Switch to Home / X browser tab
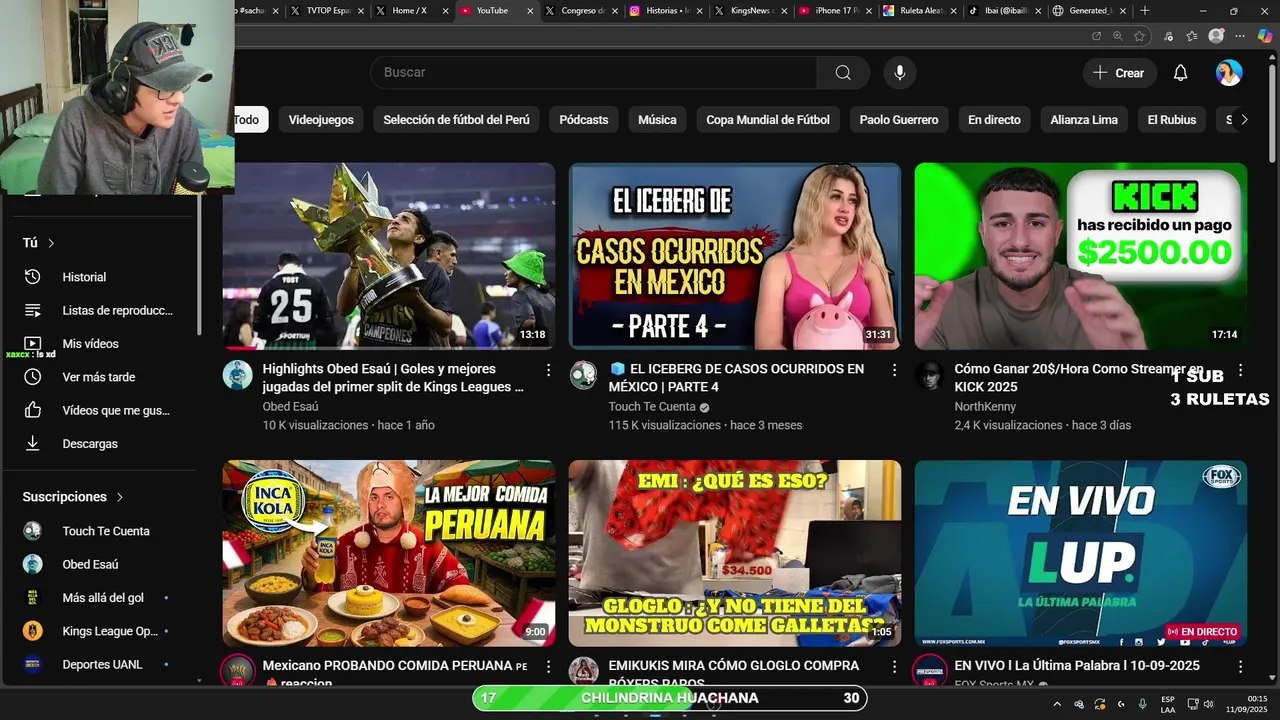The height and width of the screenshot is (720, 1280). (x=411, y=11)
